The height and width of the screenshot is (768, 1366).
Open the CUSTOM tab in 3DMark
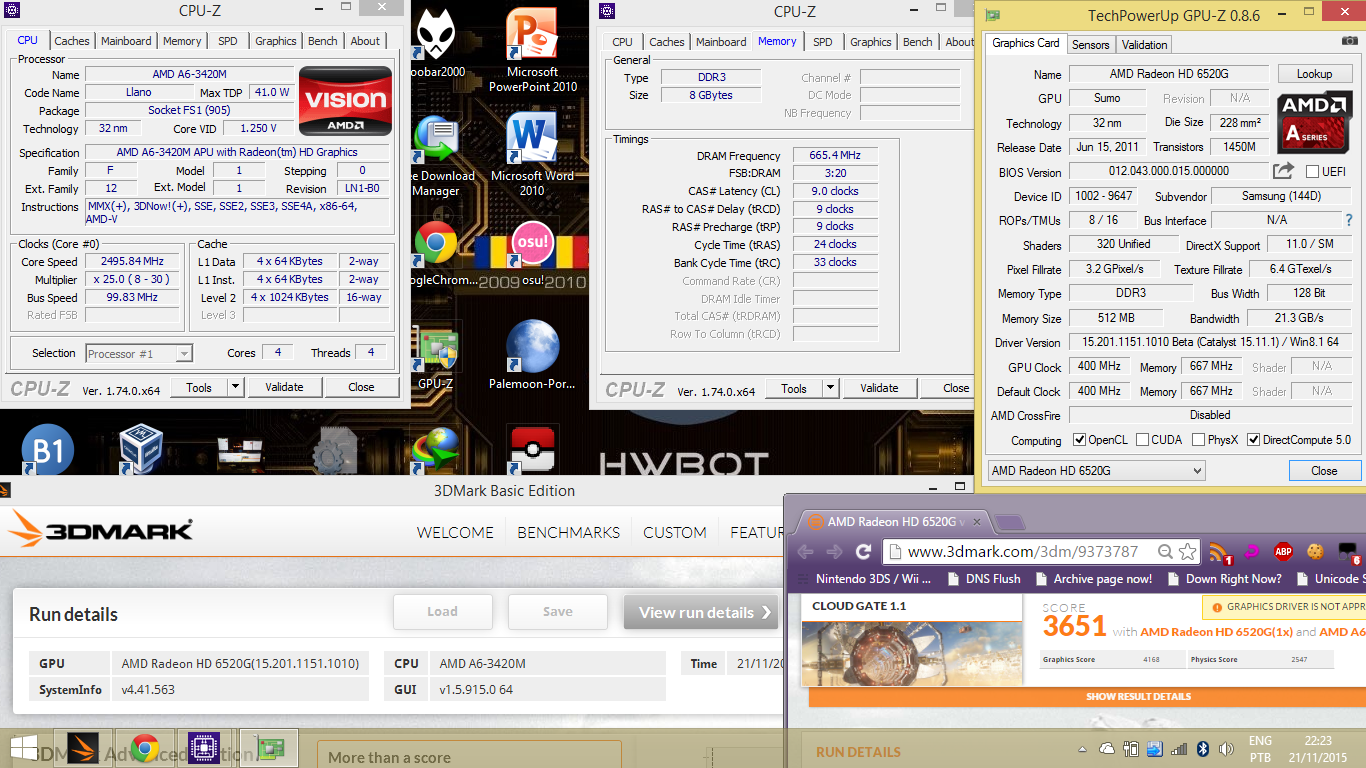click(x=674, y=533)
